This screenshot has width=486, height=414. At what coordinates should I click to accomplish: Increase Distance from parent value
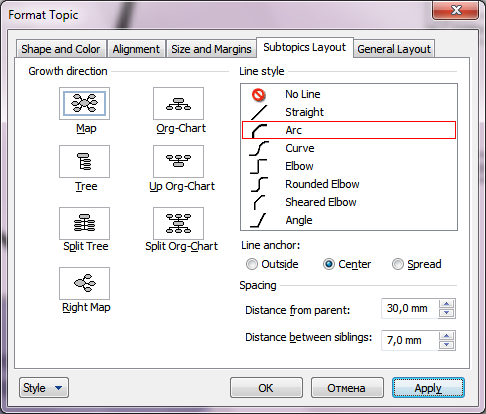(x=446, y=304)
